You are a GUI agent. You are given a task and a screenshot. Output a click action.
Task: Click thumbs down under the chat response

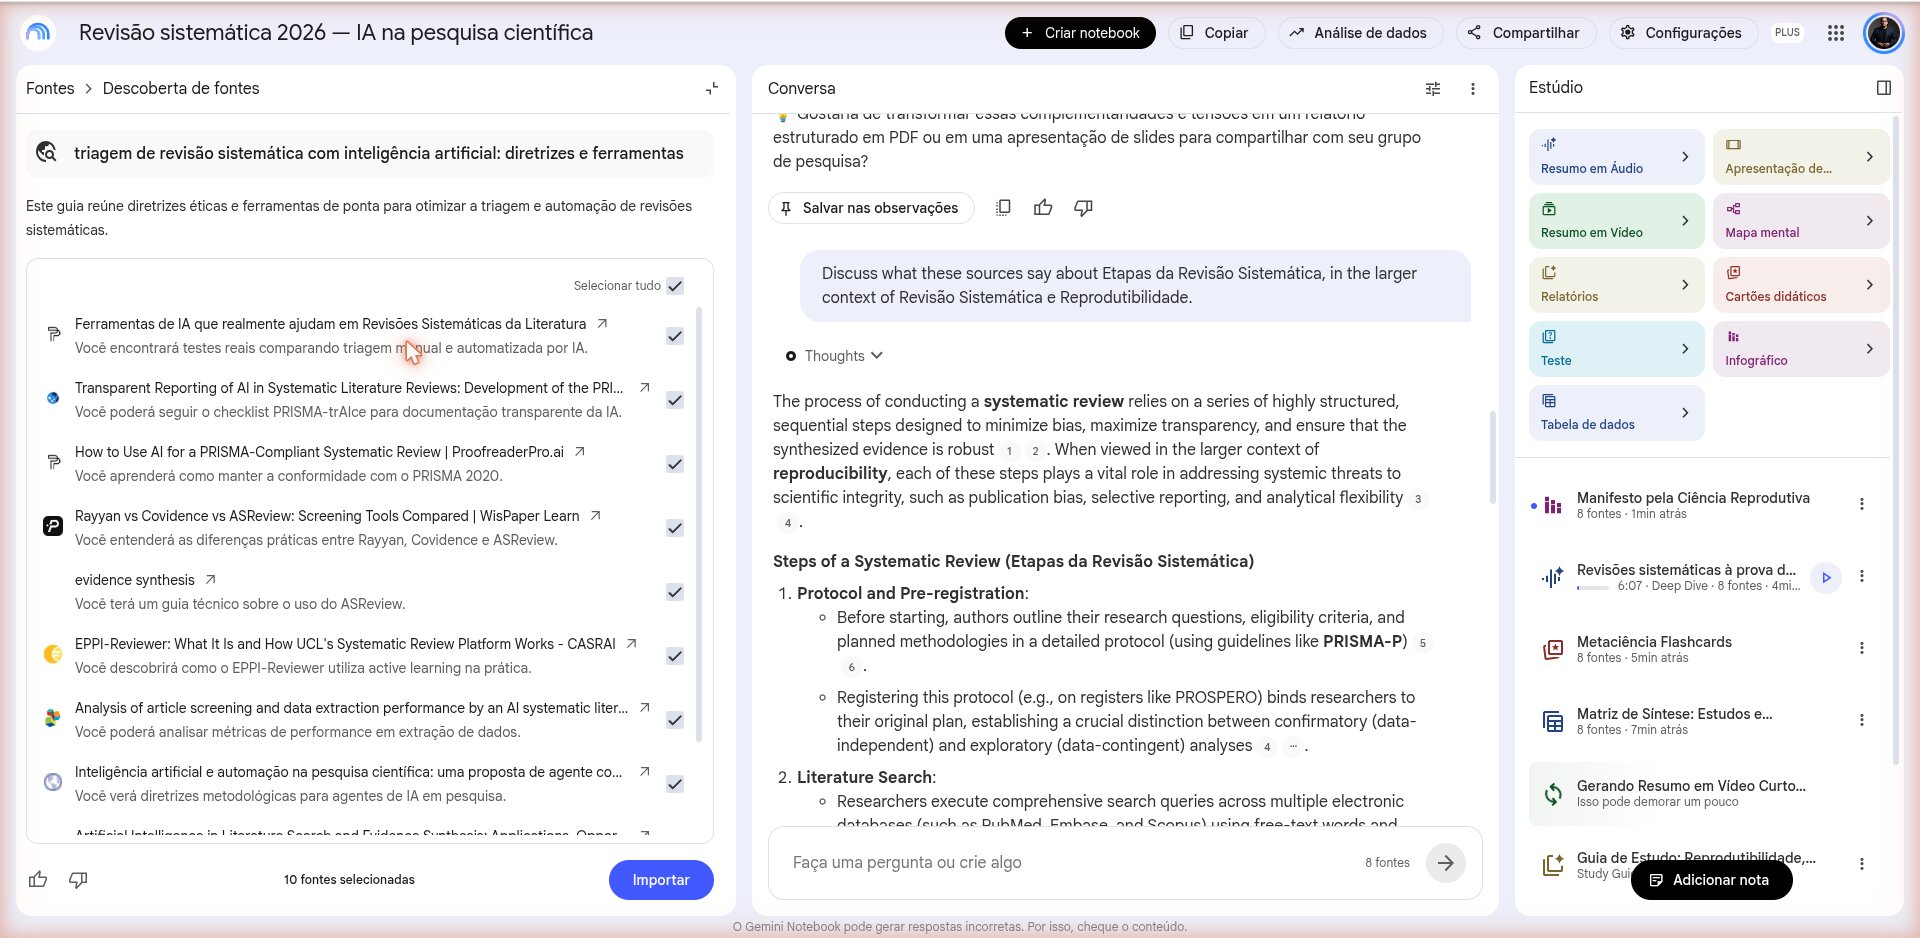click(1083, 207)
